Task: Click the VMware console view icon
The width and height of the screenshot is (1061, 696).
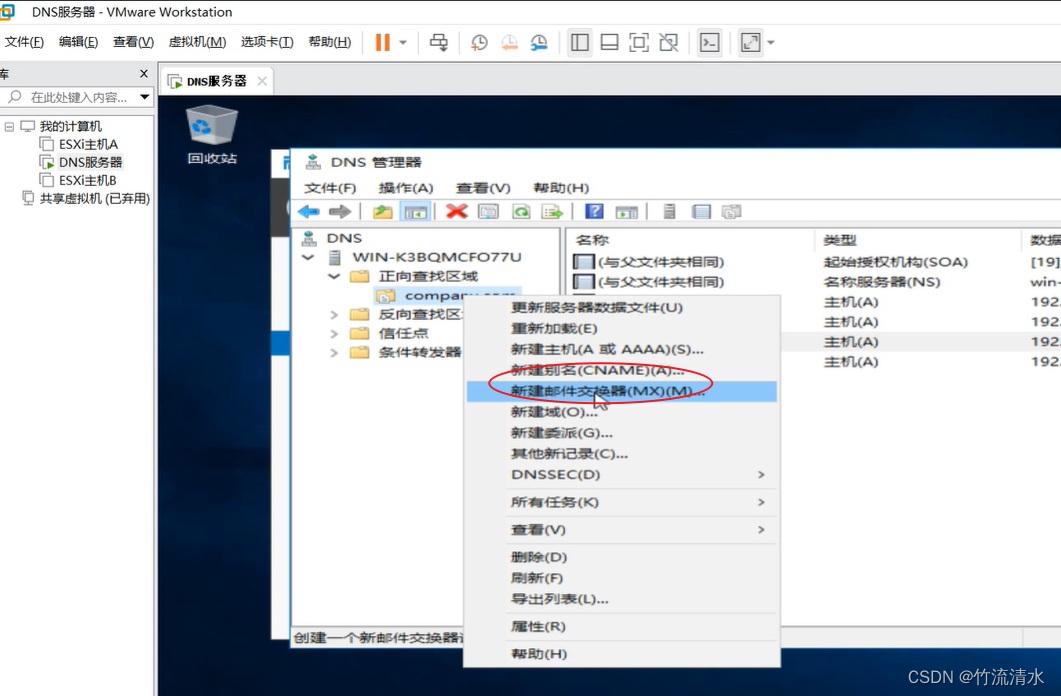Action: 709,43
